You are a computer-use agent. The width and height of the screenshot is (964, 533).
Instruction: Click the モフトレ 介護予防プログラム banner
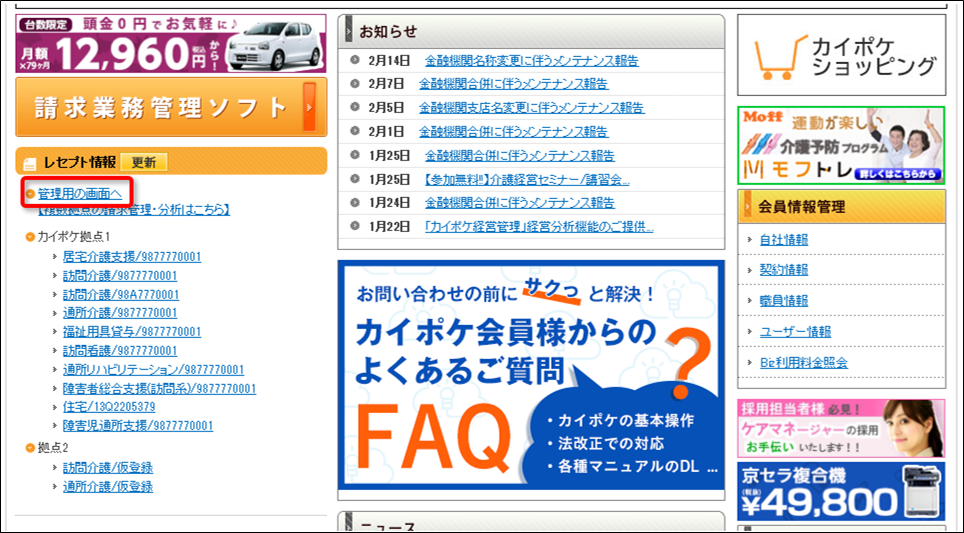tap(841, 146)
